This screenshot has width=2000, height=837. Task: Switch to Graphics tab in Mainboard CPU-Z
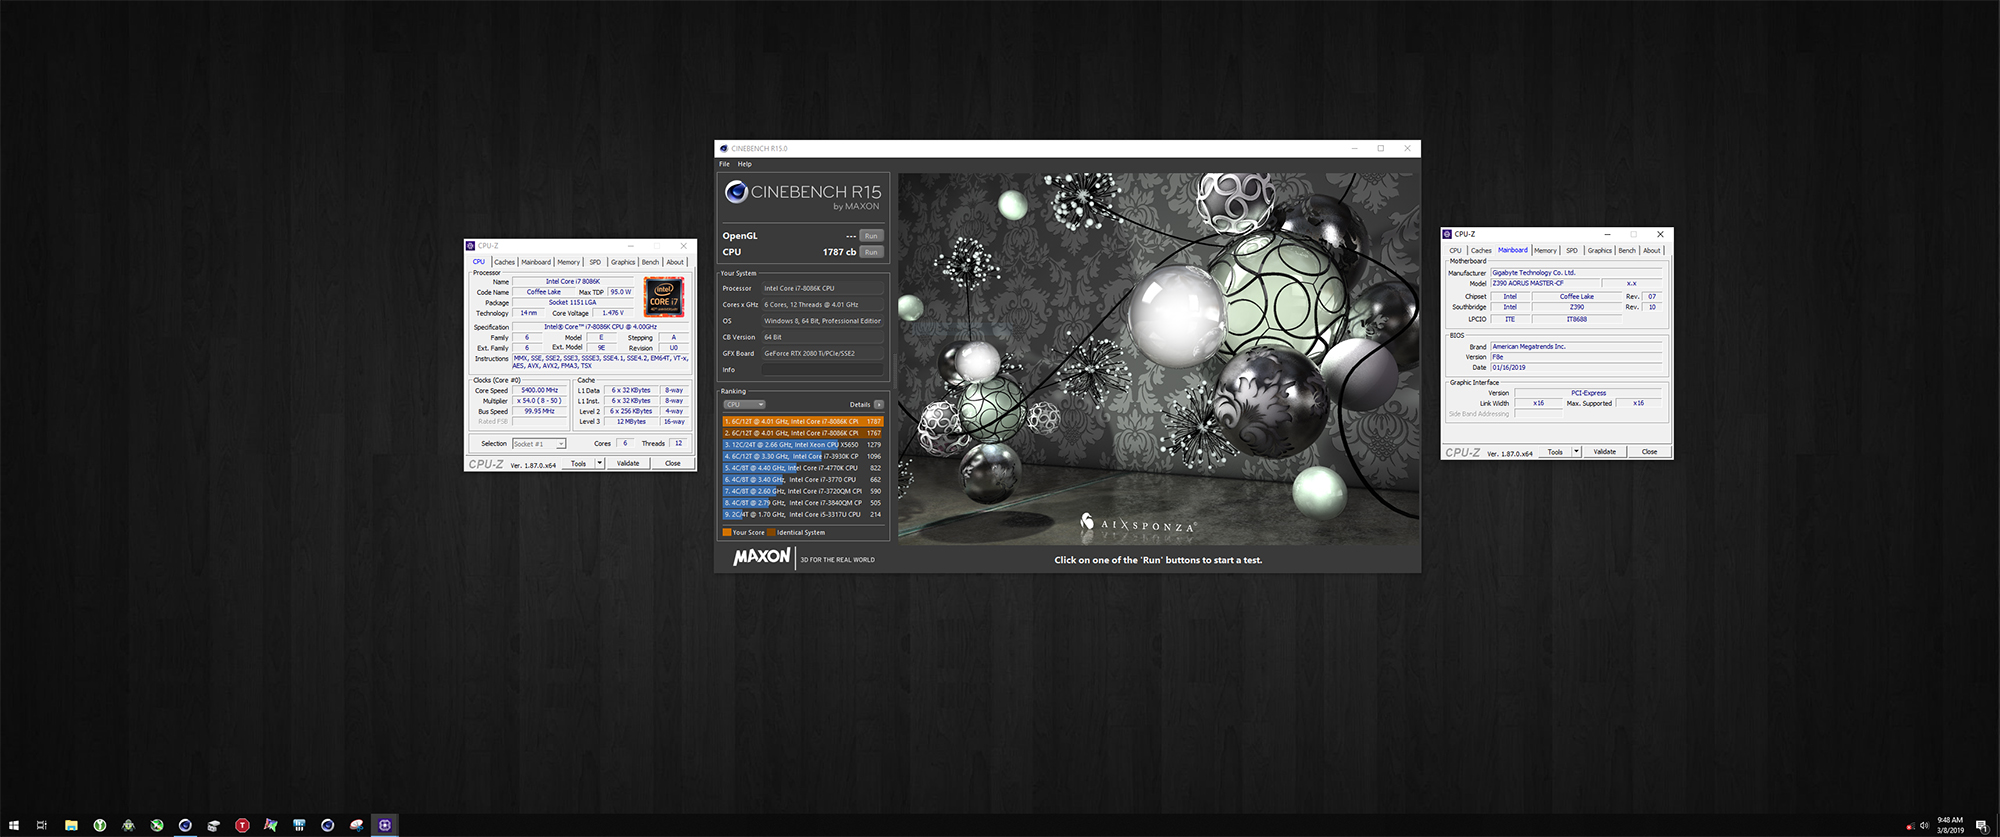click(1599, 251)
